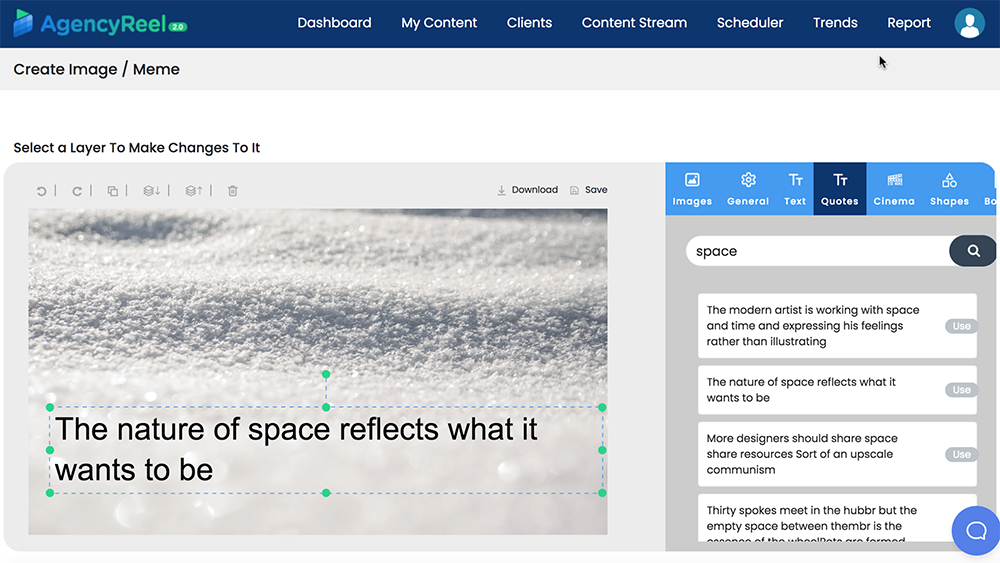This screenshot has width=1000, height=563.
Task: Duplicate the selected layer with copy icon
Action: 113,191
